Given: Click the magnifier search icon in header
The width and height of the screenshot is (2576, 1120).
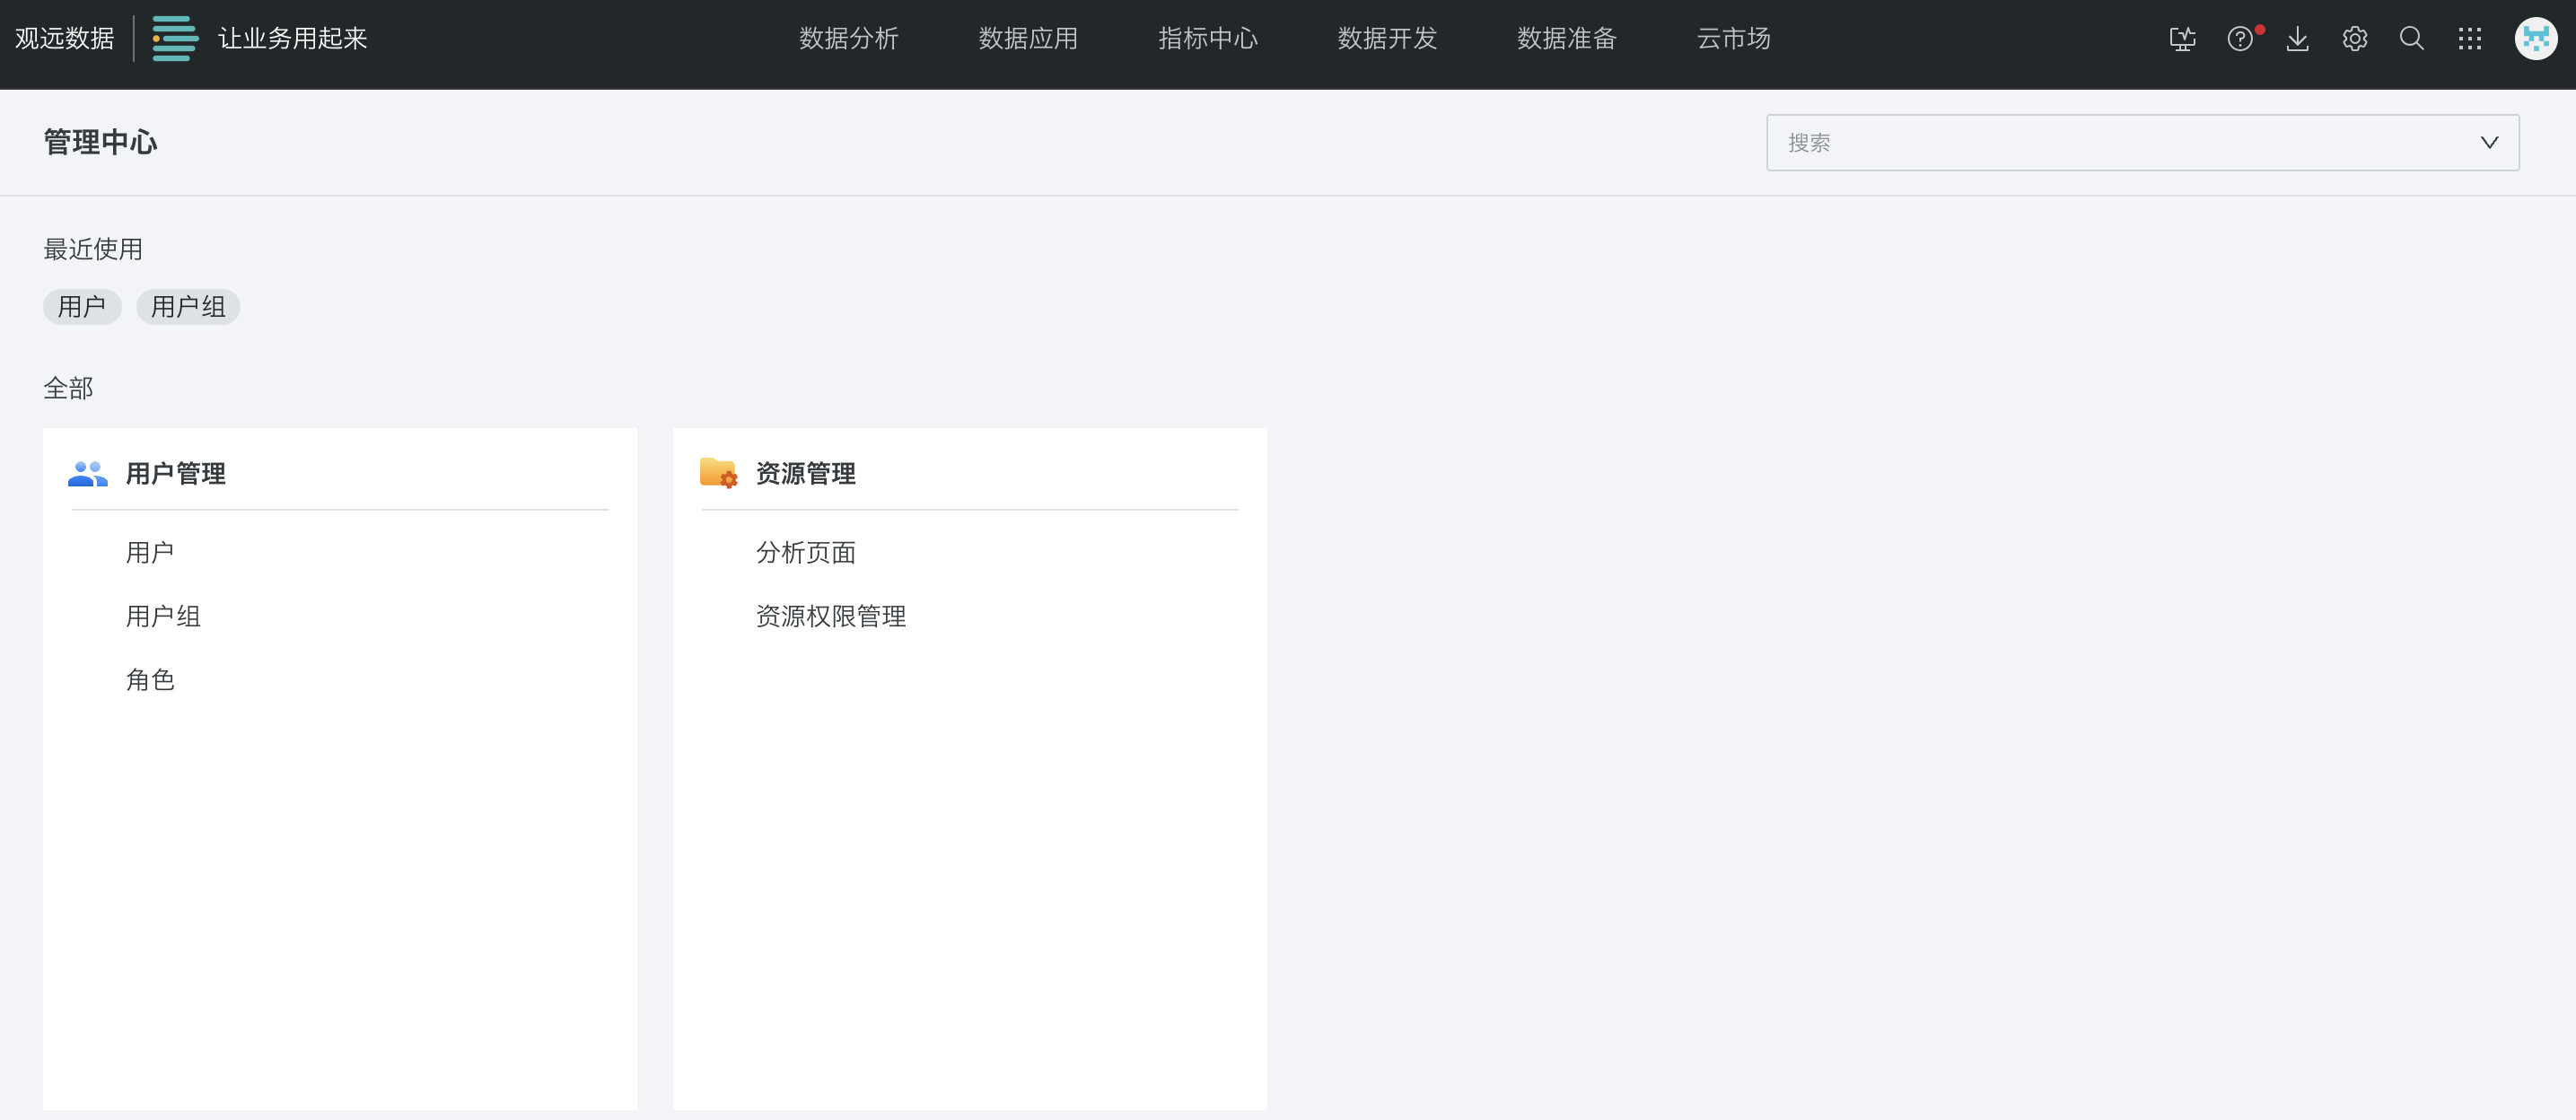Looking at the screenshot, I should pos(2411,39).
